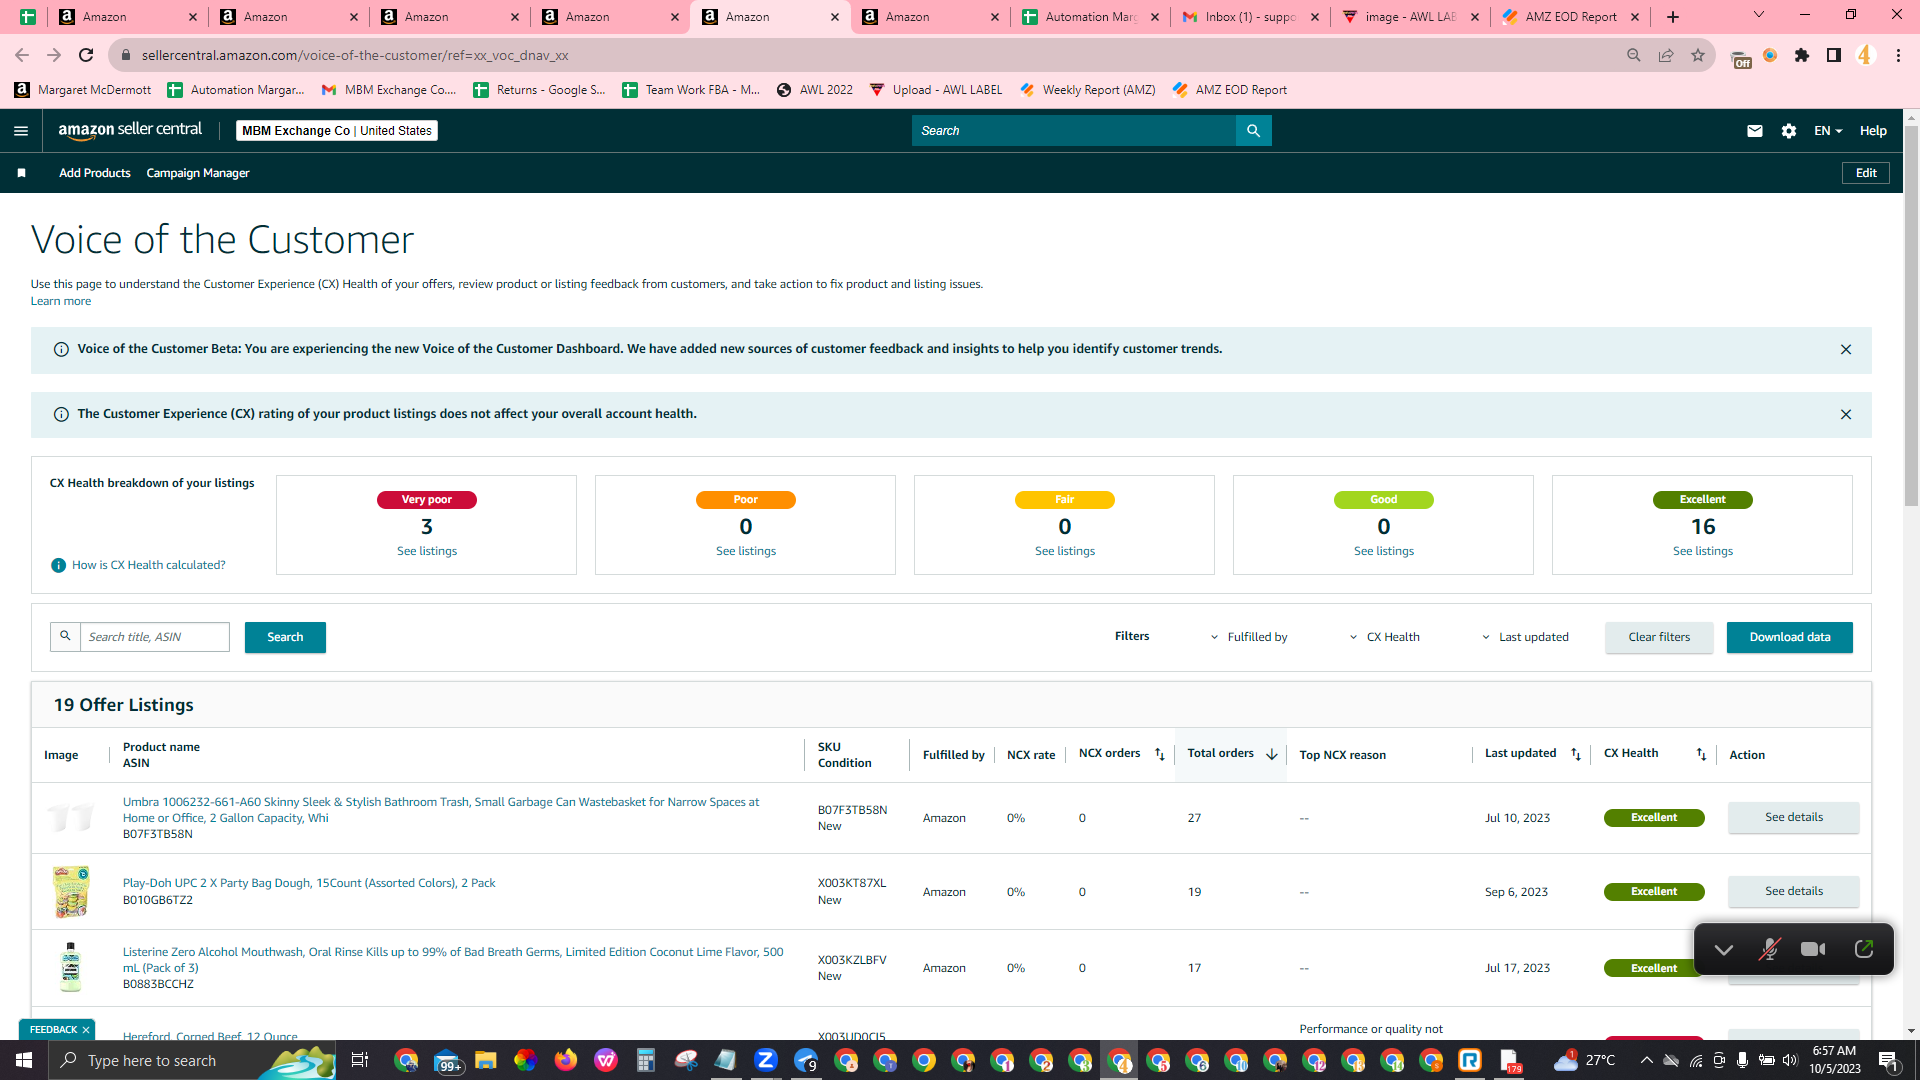Open Zoom from the taskbar

pos(766,1060)
